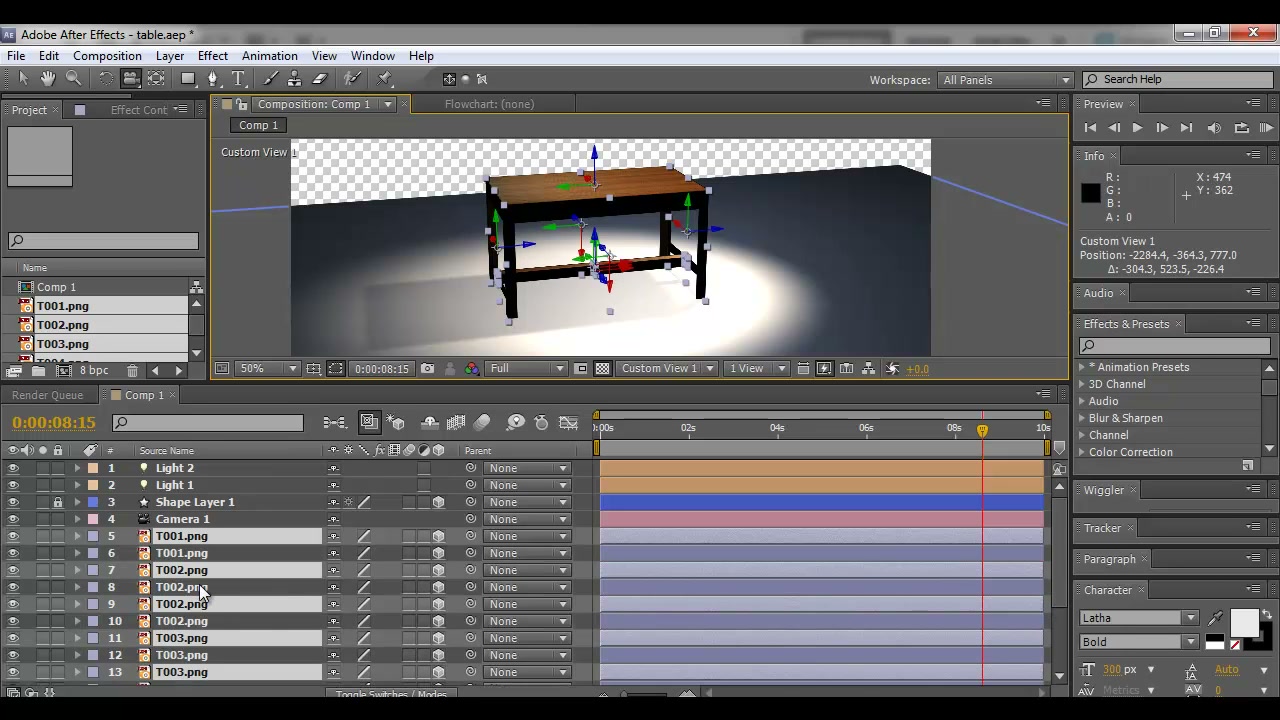The height and width of the screenshot is (720, 1280).
Task: Delete selected project item with trash icon
Action: tap(132, 371)
